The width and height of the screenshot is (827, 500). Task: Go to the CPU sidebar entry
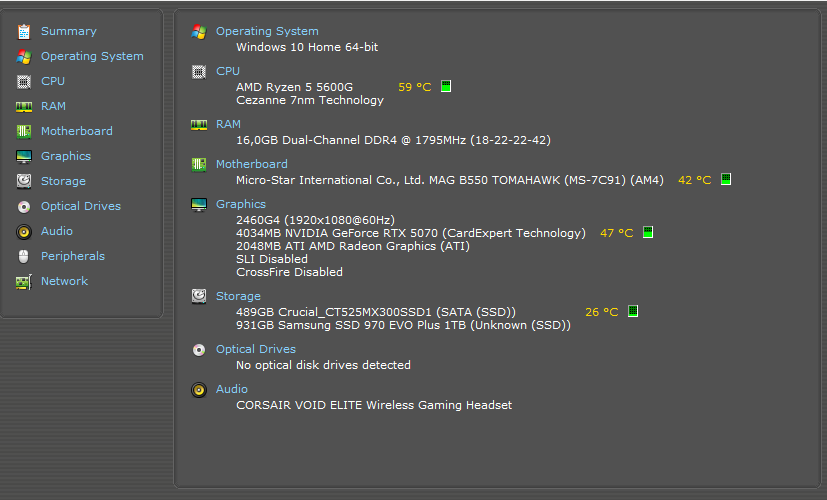(53, 81)
